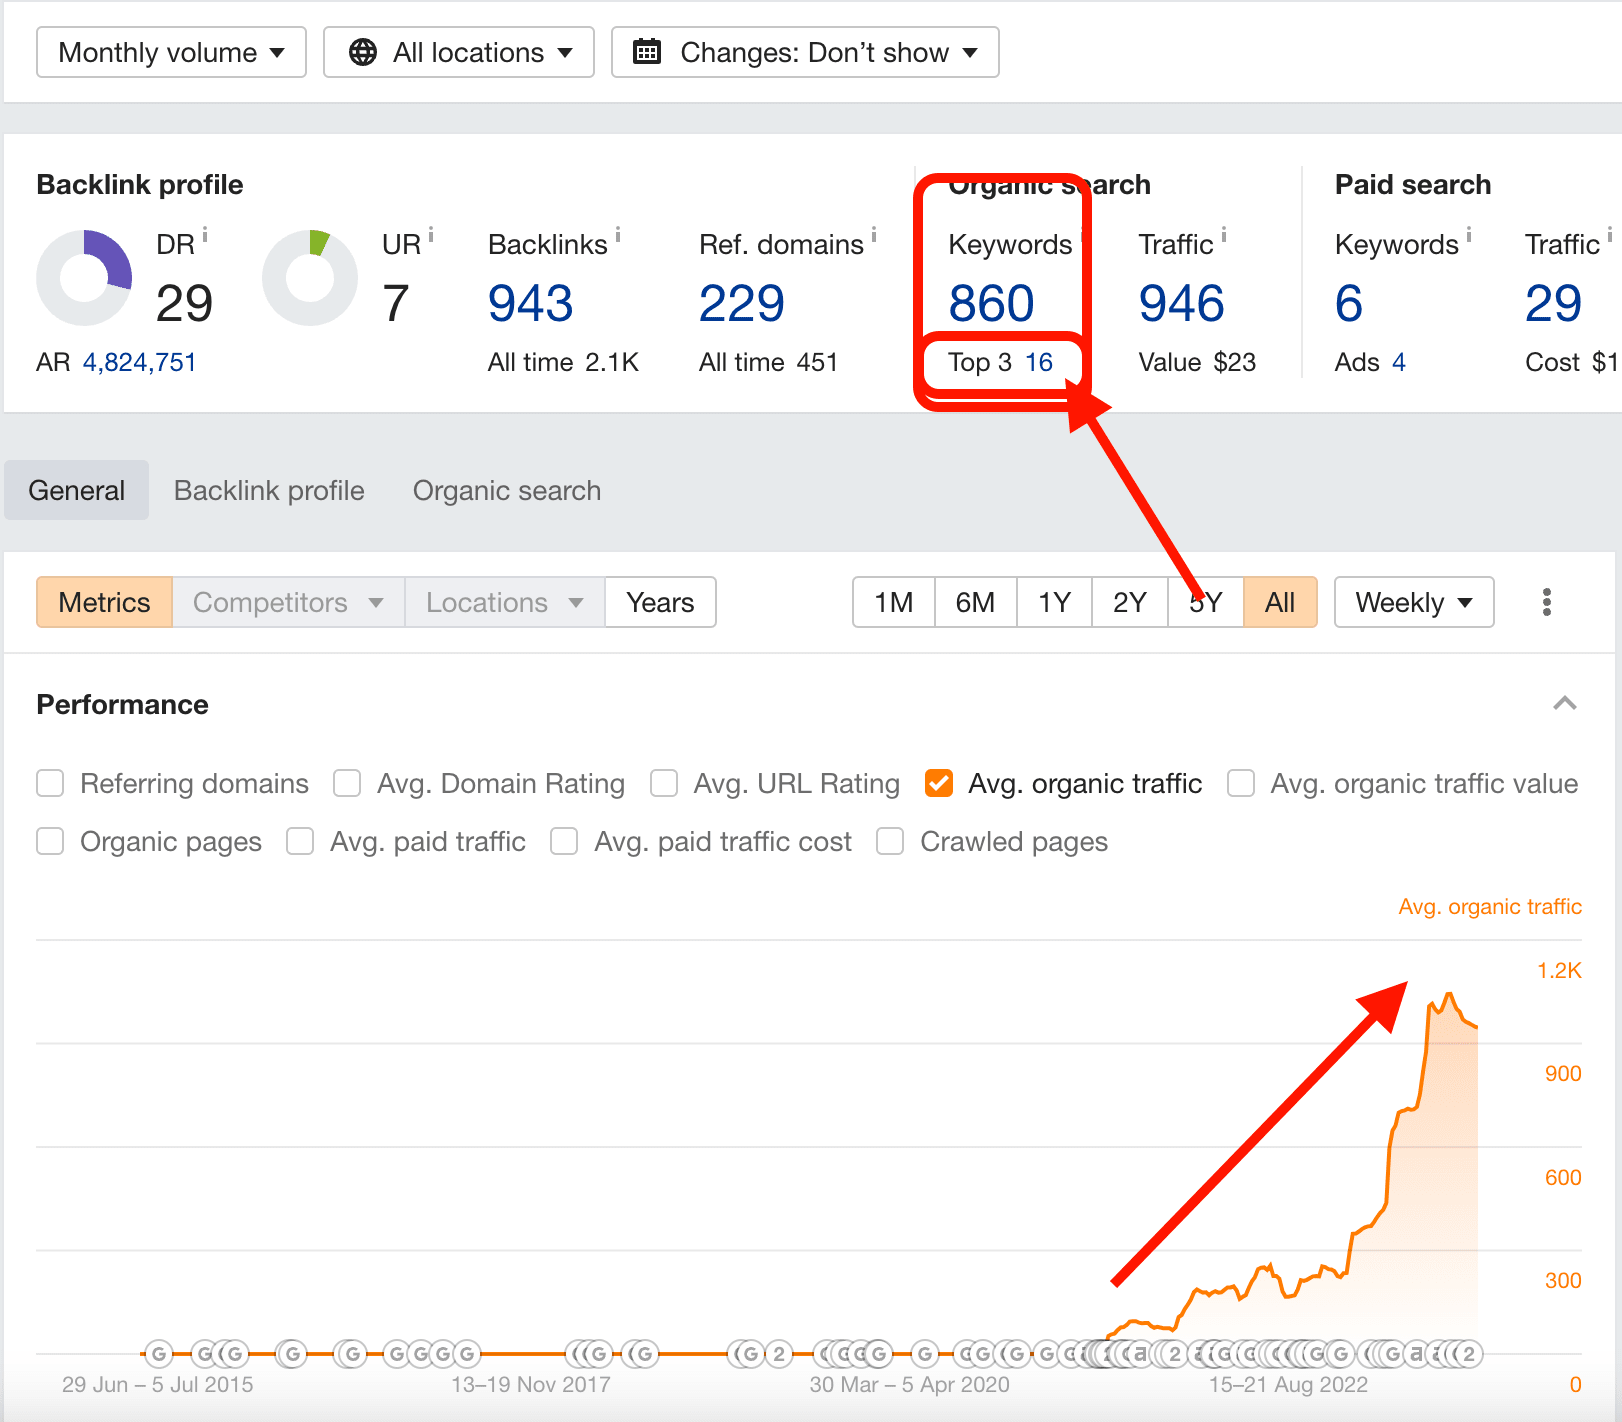This screenshot has width=1622, height=1422.
Task: Click the 13–19 Nov 2017 date label
Action: (531, 1385)
